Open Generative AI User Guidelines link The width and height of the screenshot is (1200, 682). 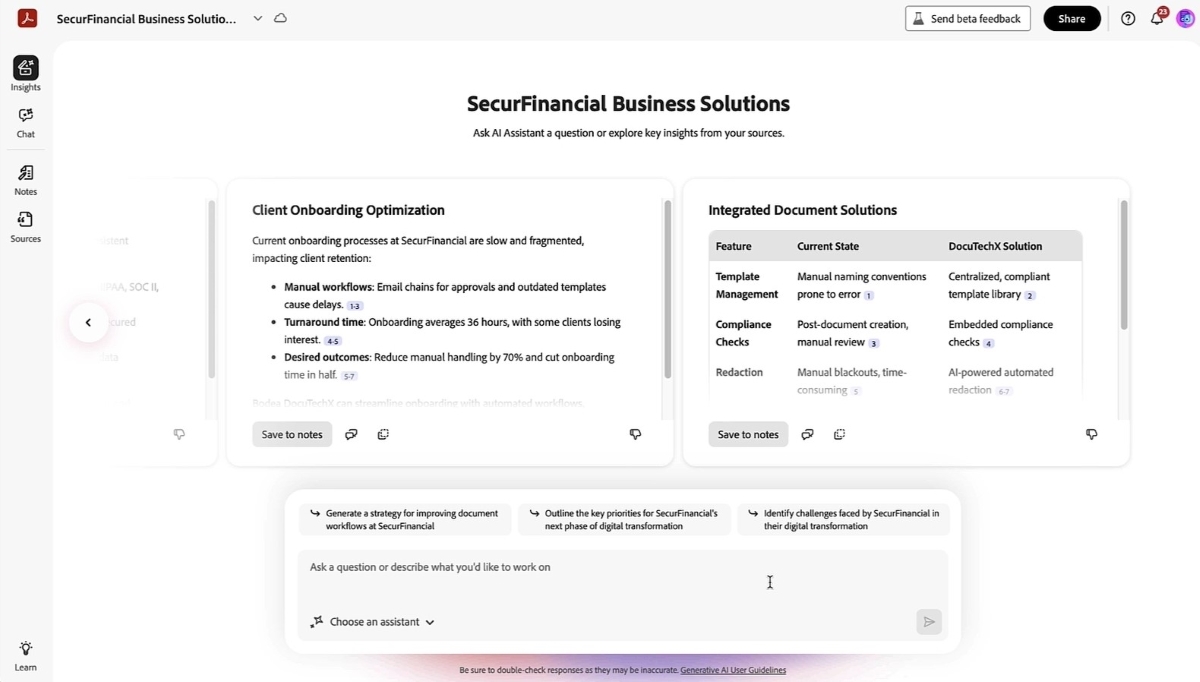[733, 670]
